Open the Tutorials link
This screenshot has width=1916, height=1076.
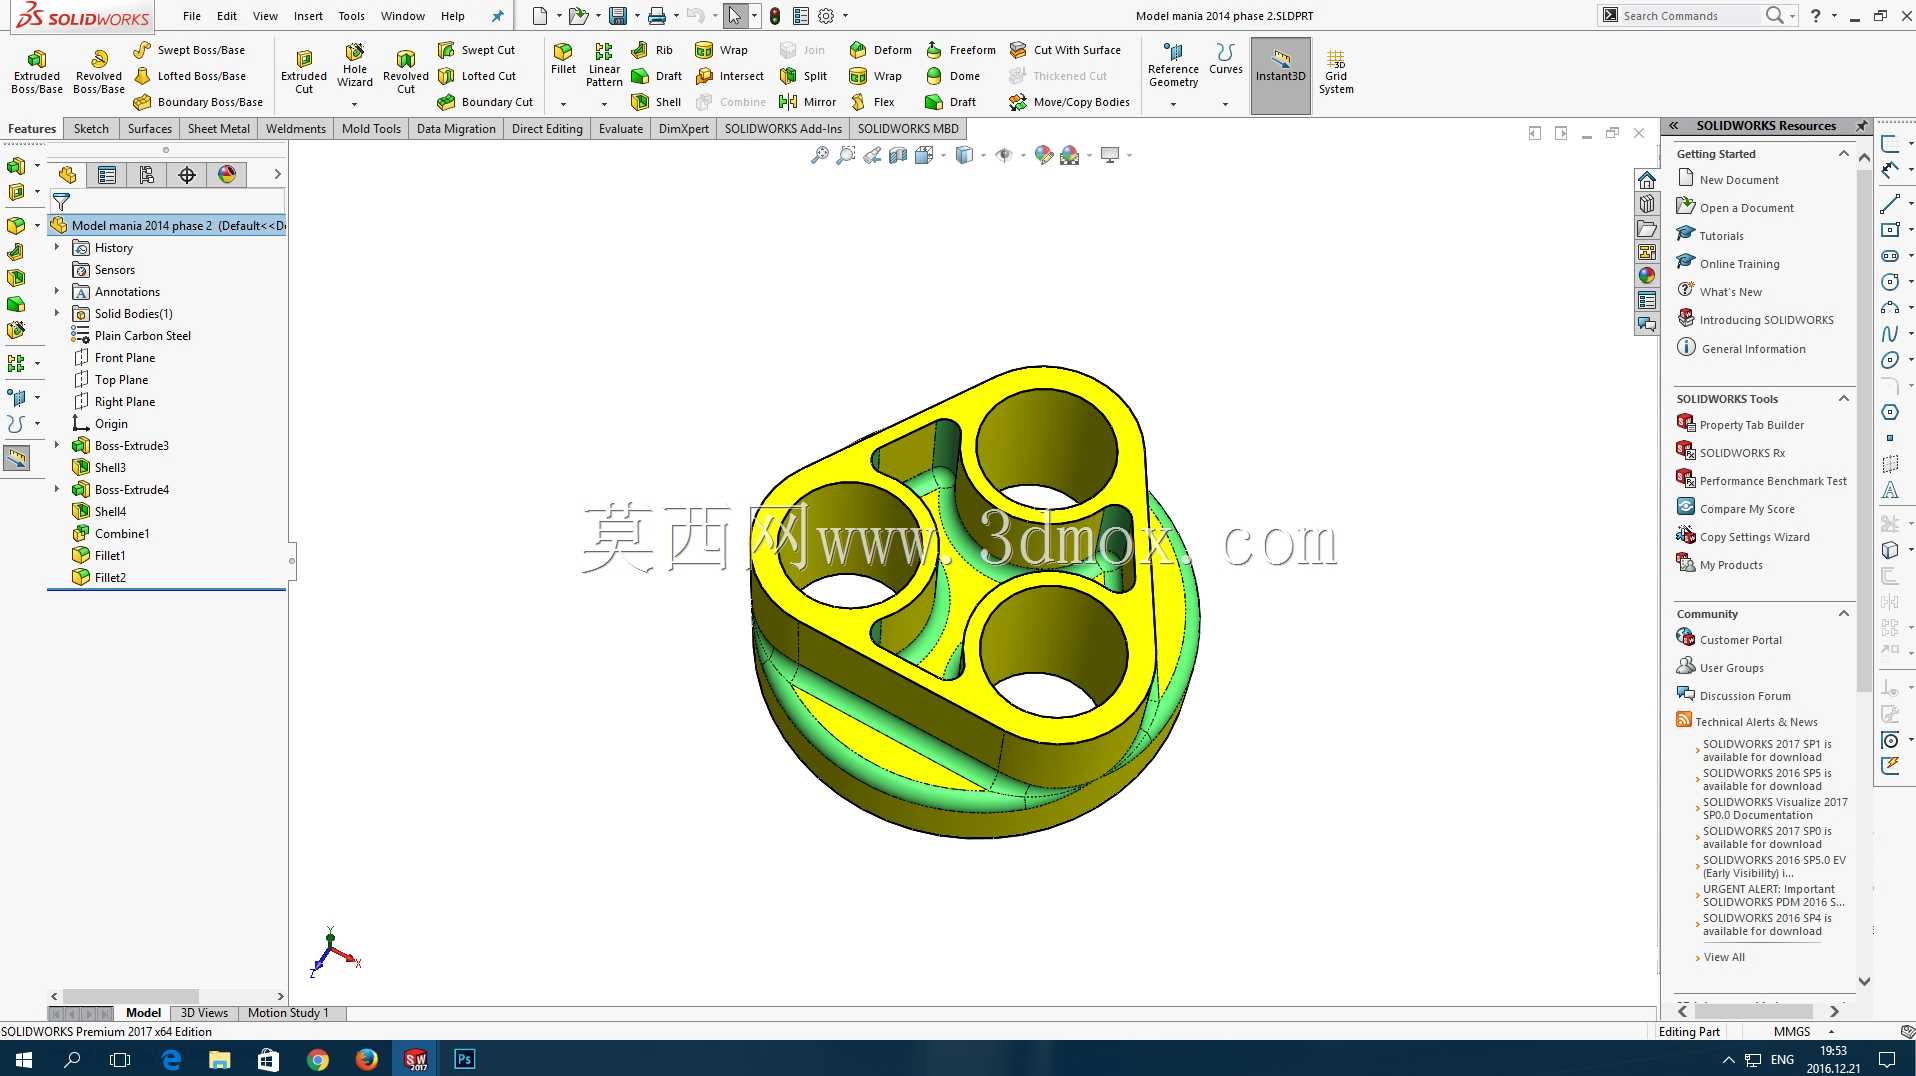pyautogui.click(x=1721, y=236)
